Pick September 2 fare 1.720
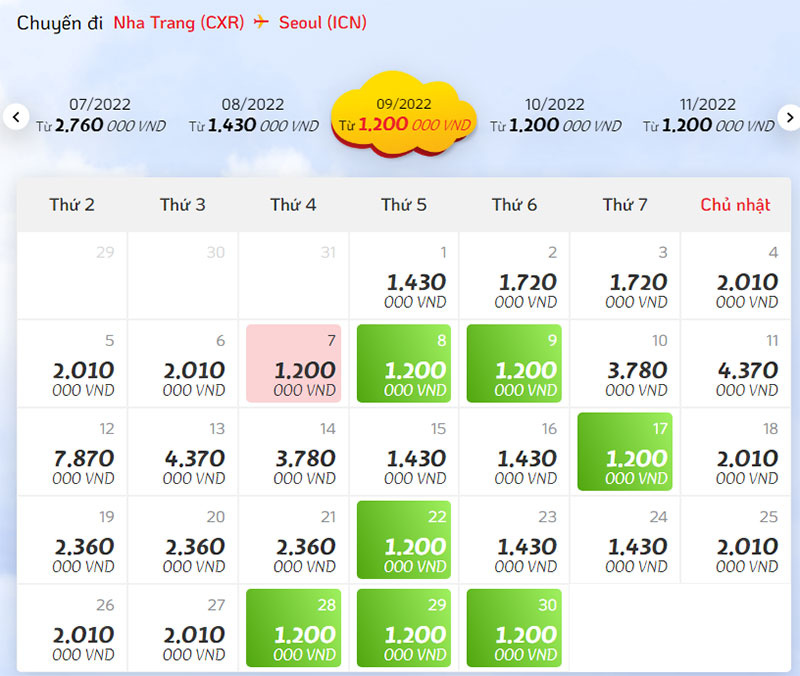This screenshot has width=800, height=676. coord(514,276)
